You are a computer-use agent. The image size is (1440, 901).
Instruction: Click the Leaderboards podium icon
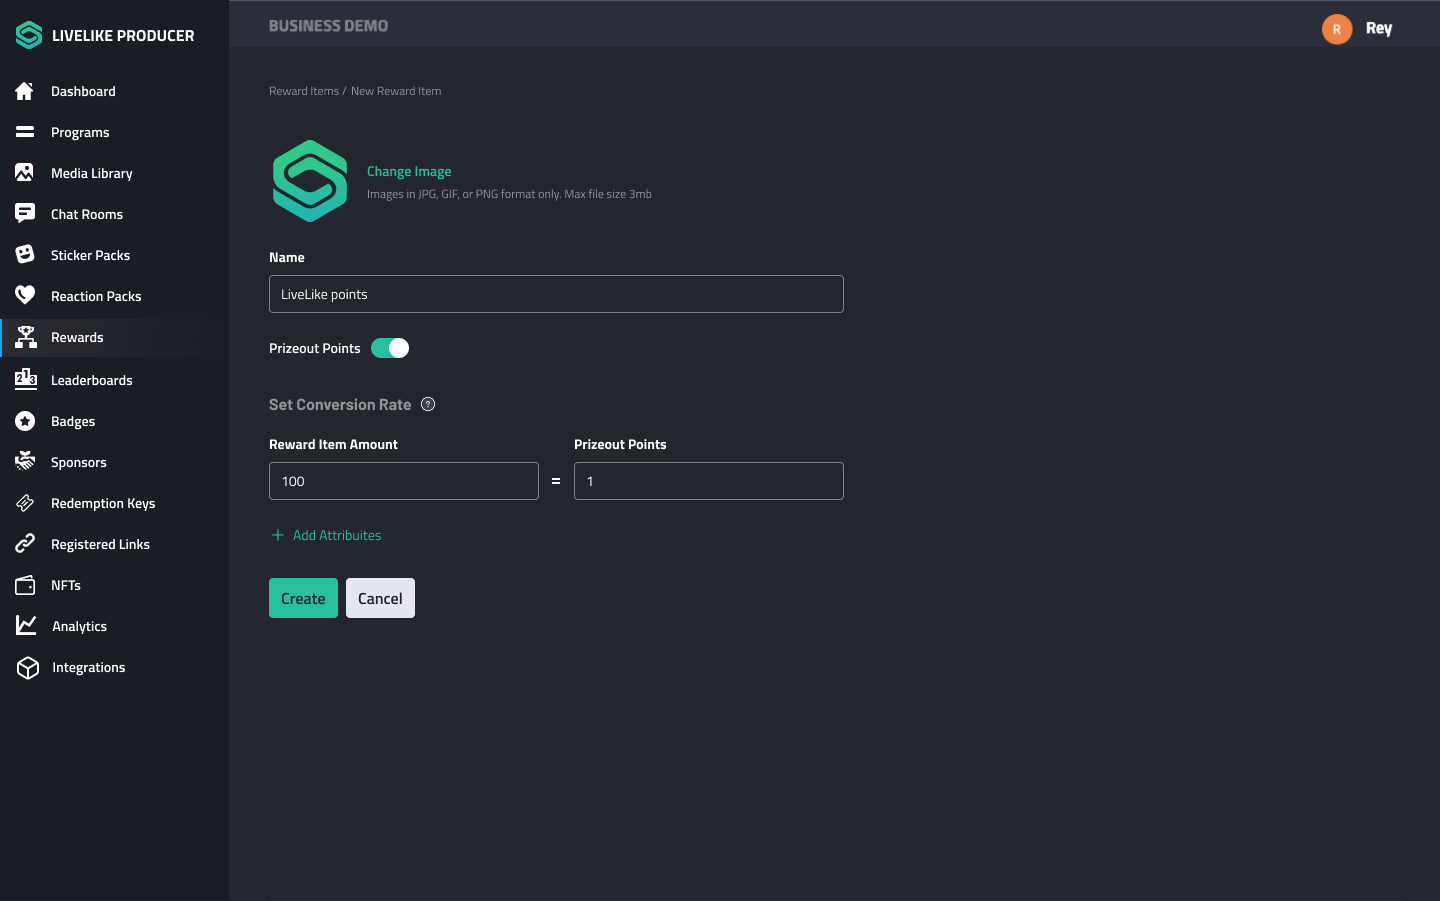pyautogui.click(x=26, y=379)
